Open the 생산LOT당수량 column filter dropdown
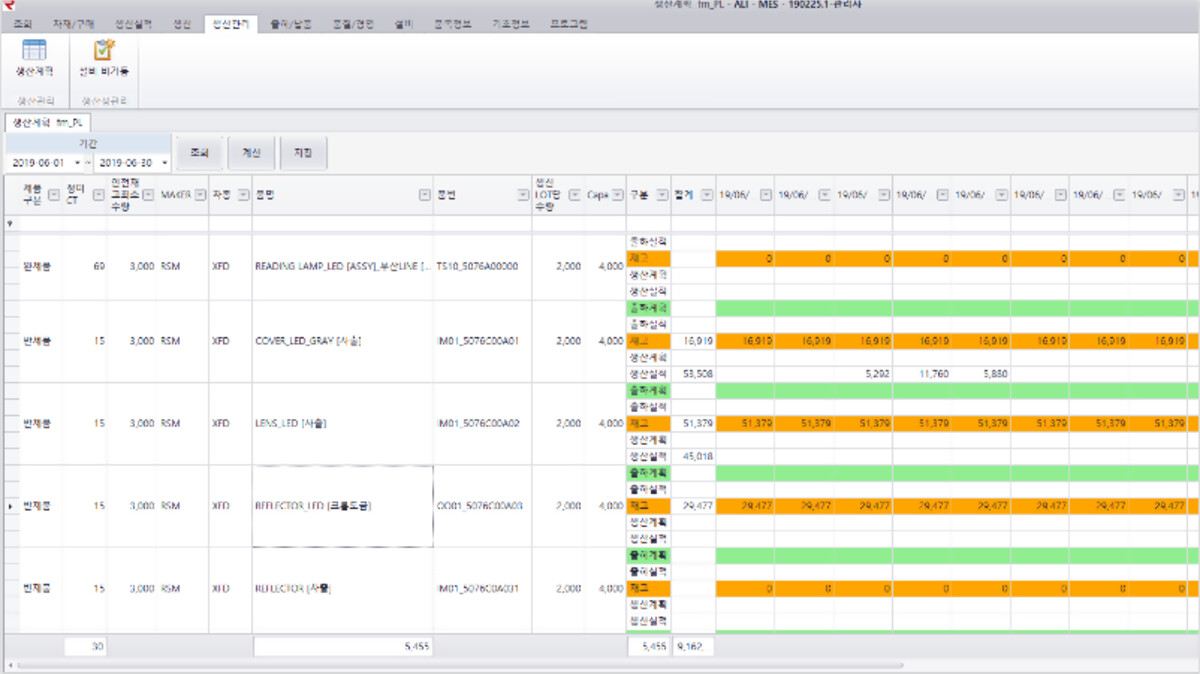Screen dimensions: 1200x674 (574, 195)
